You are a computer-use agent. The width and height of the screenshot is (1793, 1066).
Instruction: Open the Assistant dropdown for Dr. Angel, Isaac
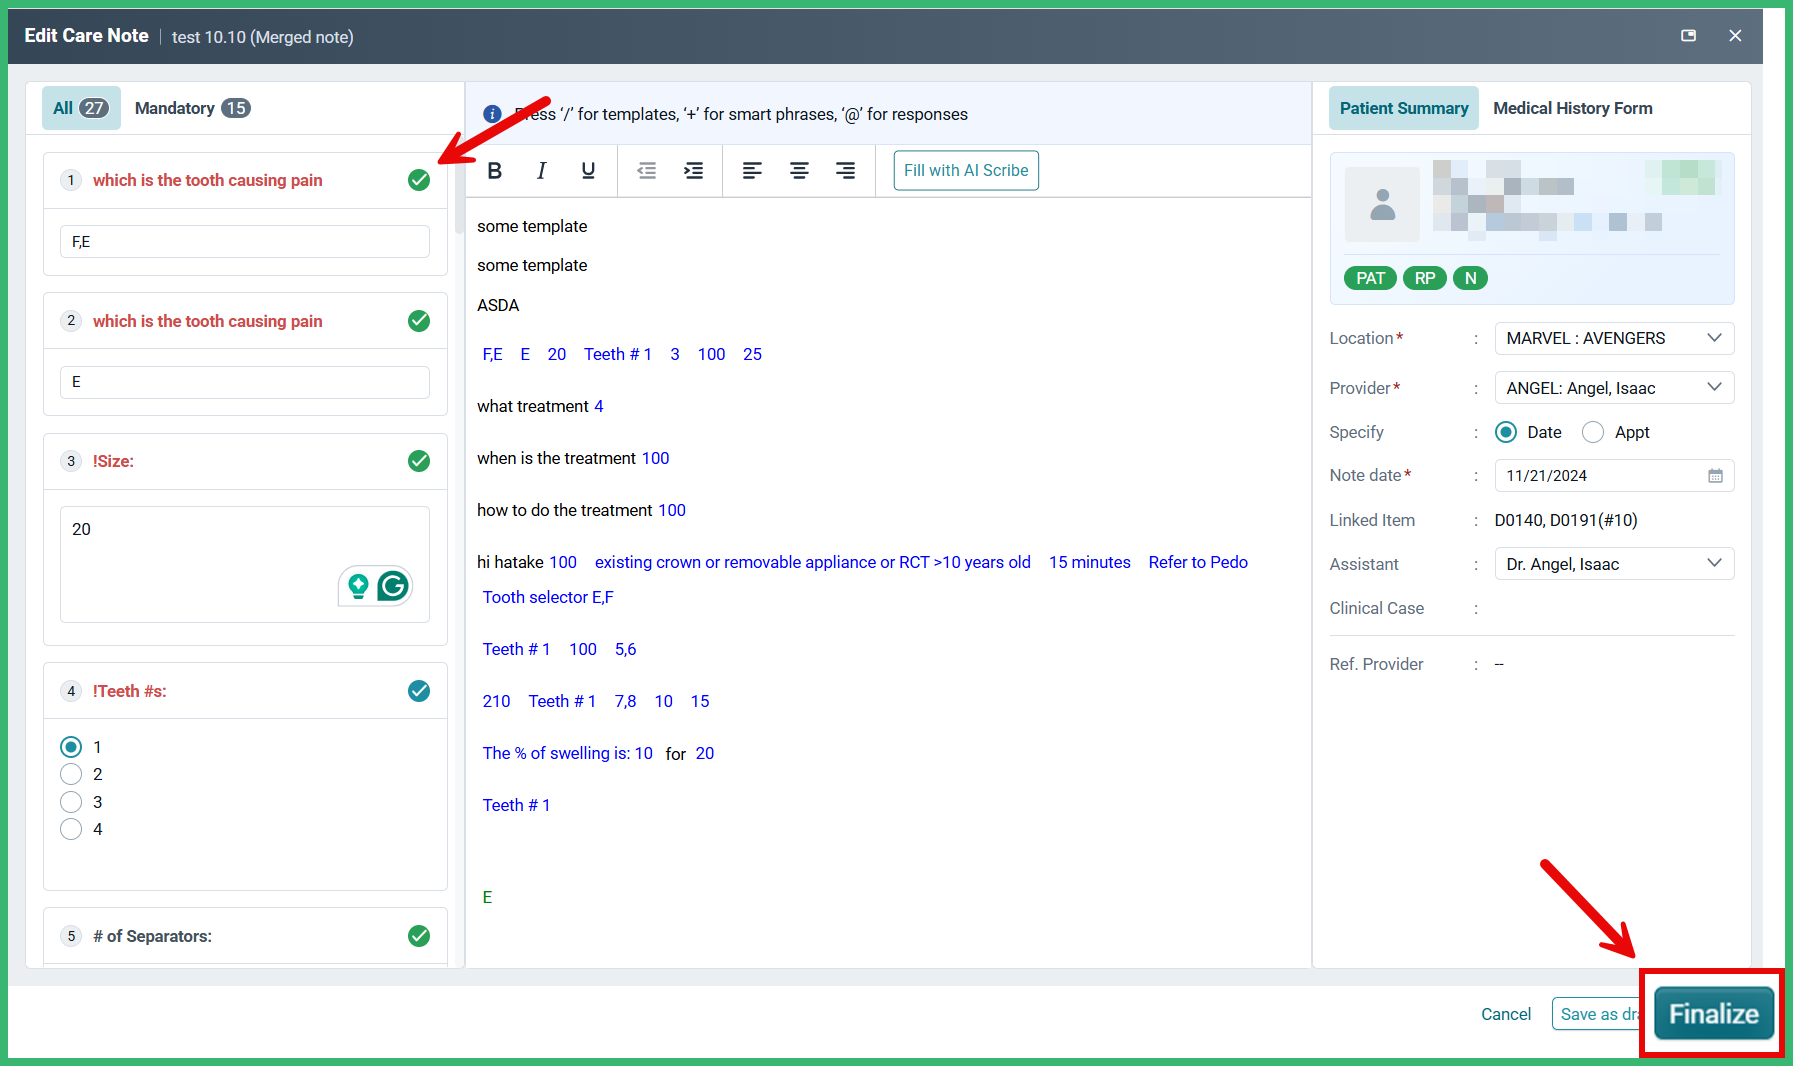1716,563
